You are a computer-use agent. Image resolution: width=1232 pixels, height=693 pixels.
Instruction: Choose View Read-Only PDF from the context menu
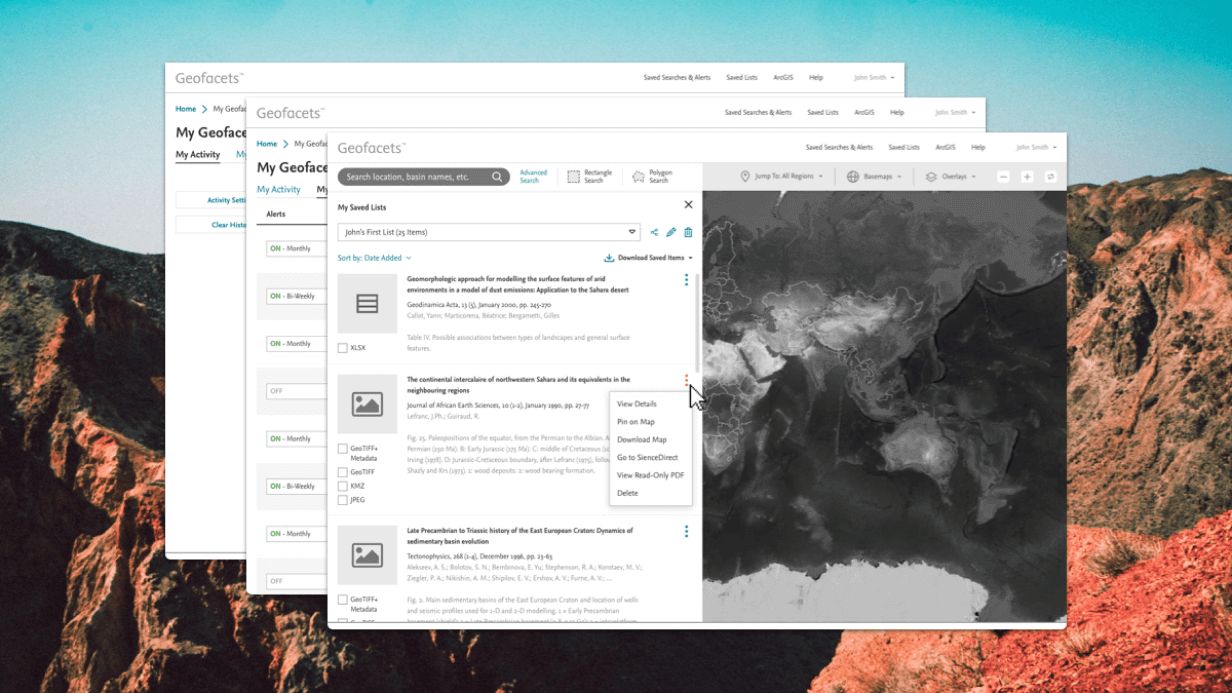(650, 475)
